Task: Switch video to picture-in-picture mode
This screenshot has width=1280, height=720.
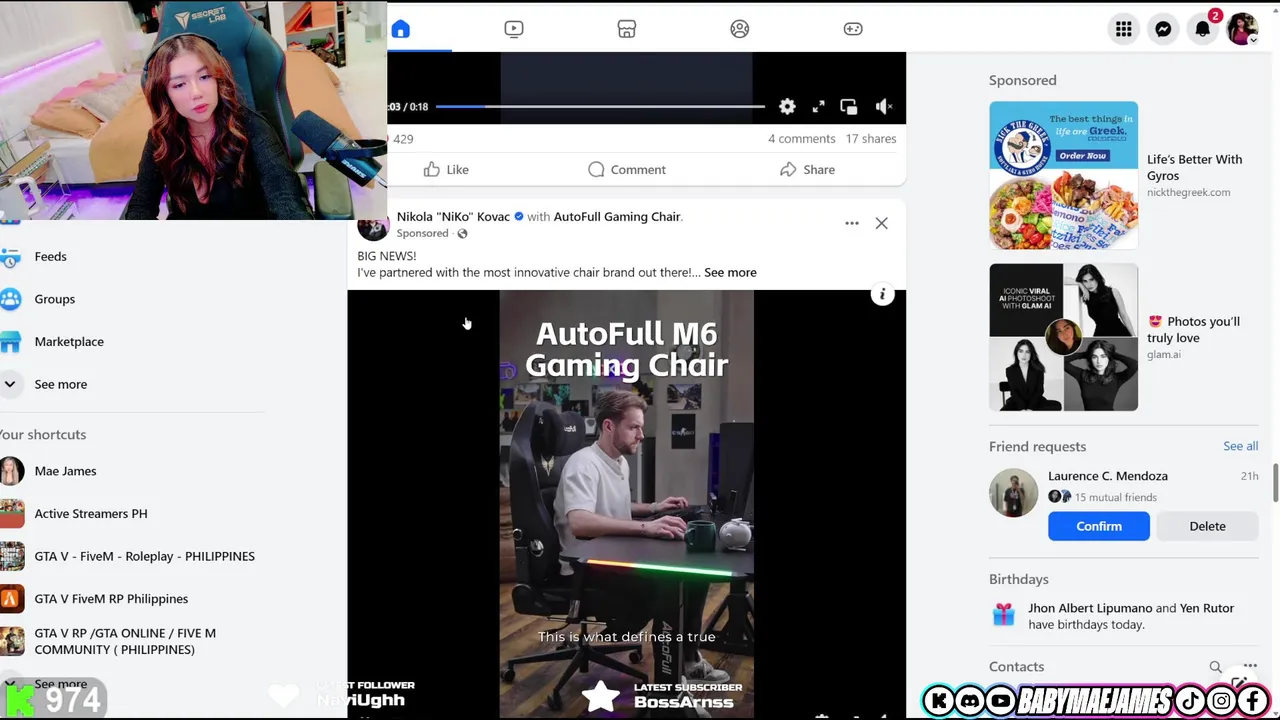Action: point(849,106)
